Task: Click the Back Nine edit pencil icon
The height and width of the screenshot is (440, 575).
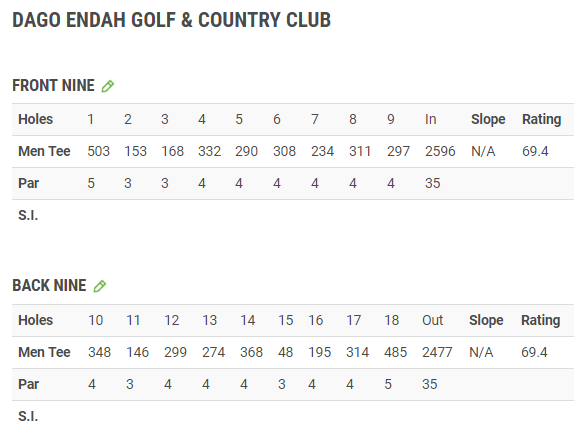Action: (99, 286)
